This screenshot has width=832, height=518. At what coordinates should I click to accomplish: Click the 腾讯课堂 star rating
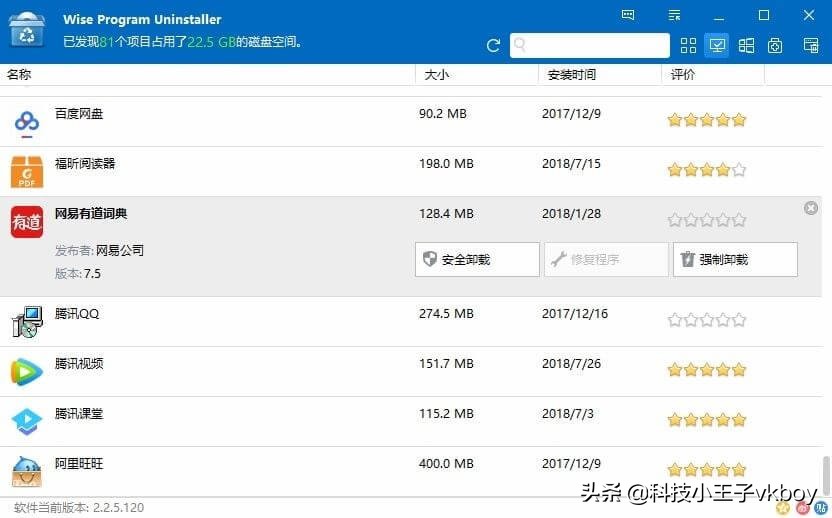tap(707, 420)
